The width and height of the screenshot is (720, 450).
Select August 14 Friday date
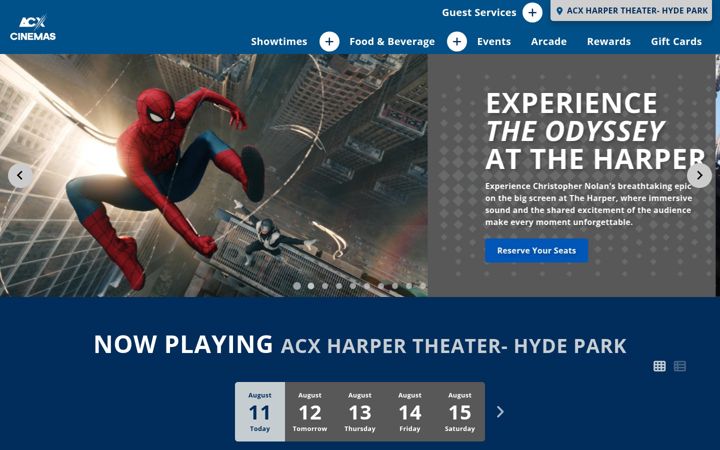point(410,412)
